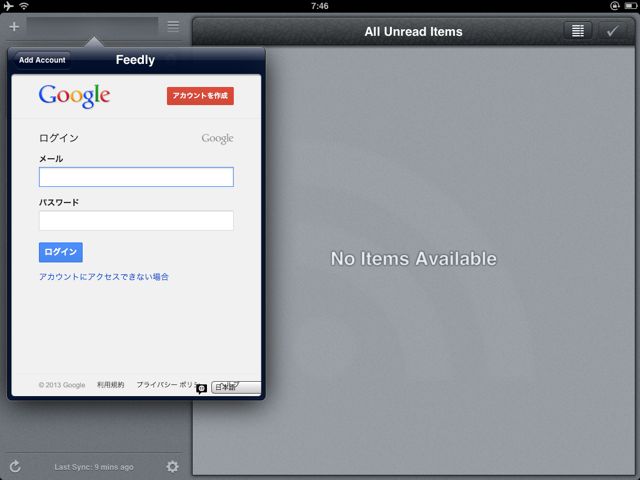Screen dimensions: 640x480
Task: Open the list menu icon in sidebar header
Action: click(173, 27)
